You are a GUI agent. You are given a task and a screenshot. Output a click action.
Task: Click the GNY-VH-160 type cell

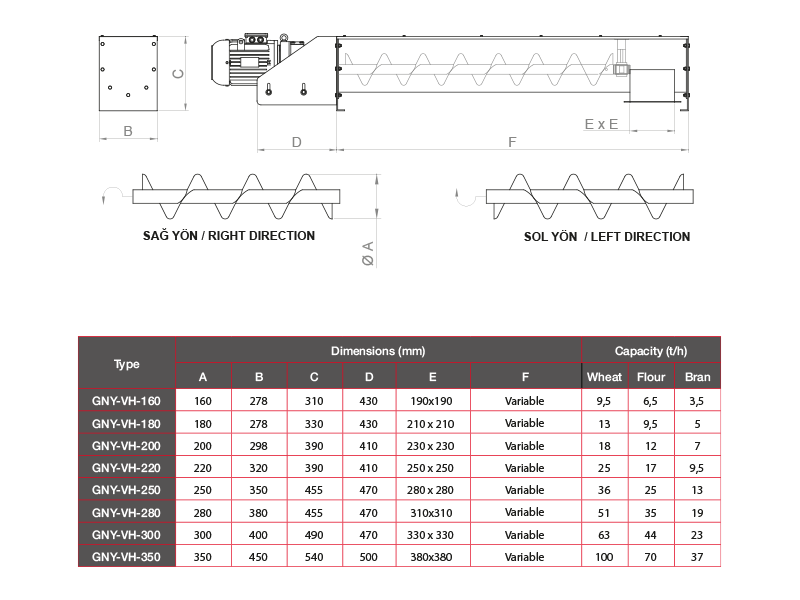(127, 401)
